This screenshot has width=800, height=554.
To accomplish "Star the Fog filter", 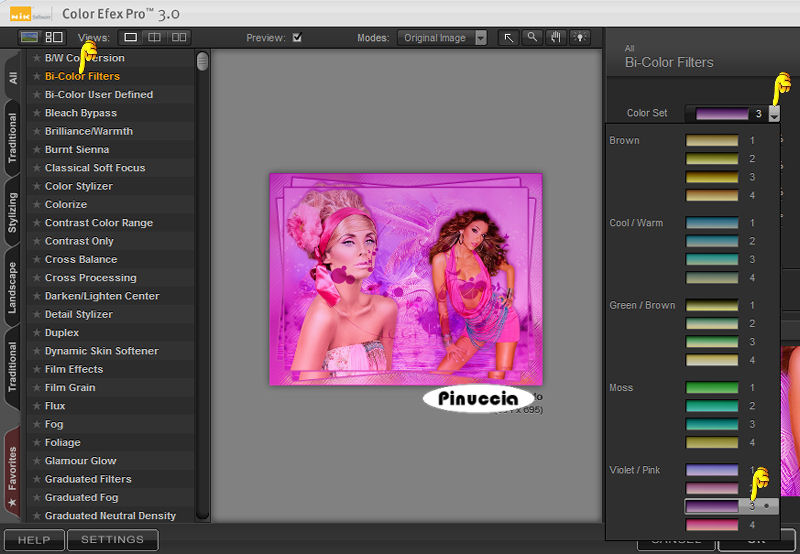I will point(36,424).
